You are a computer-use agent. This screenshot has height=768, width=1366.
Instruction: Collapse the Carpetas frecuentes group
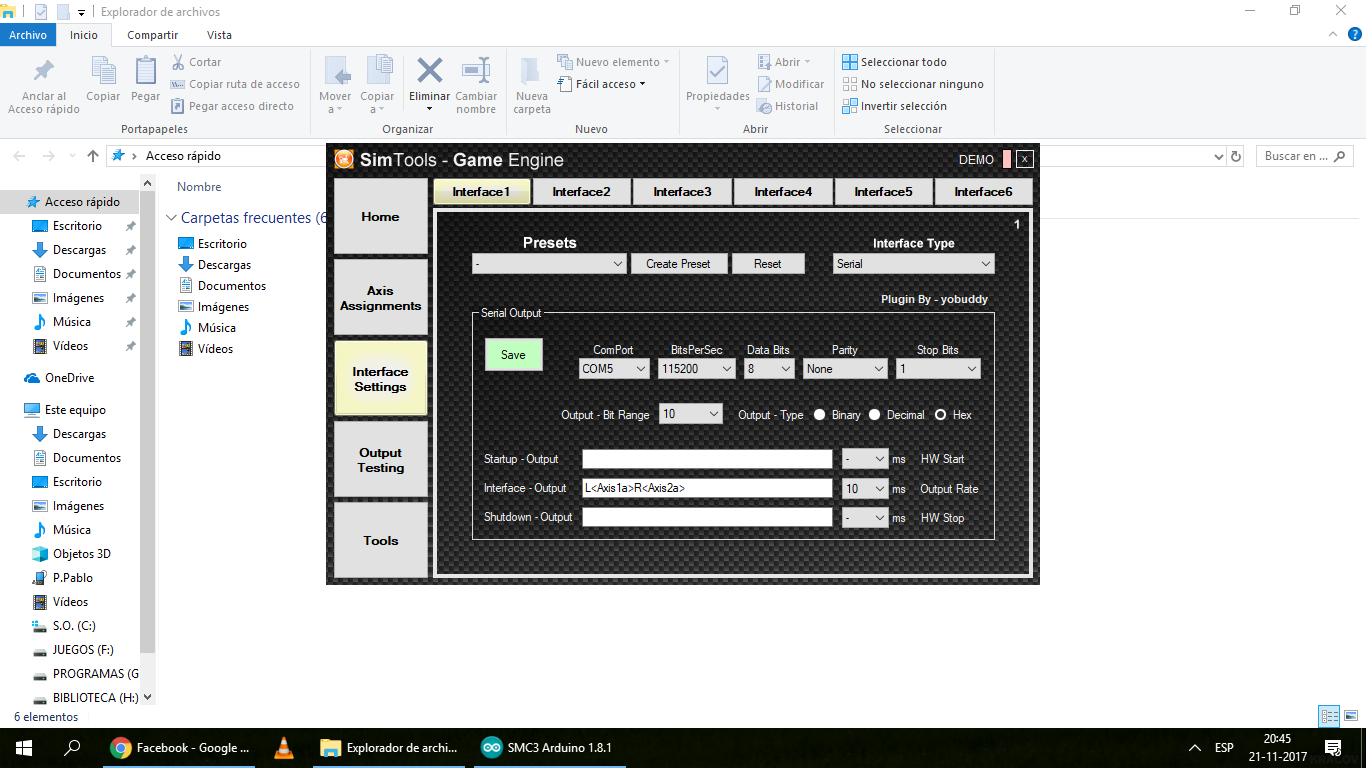pyautogui.click(x=172, y=218)
